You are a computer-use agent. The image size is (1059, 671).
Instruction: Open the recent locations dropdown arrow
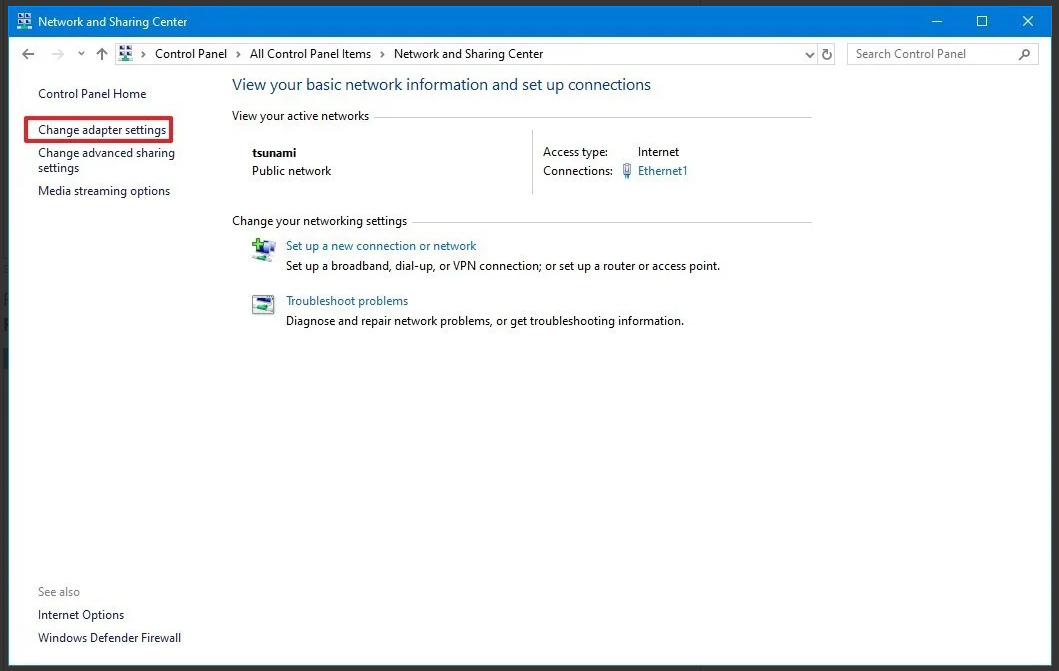(81, 54)
